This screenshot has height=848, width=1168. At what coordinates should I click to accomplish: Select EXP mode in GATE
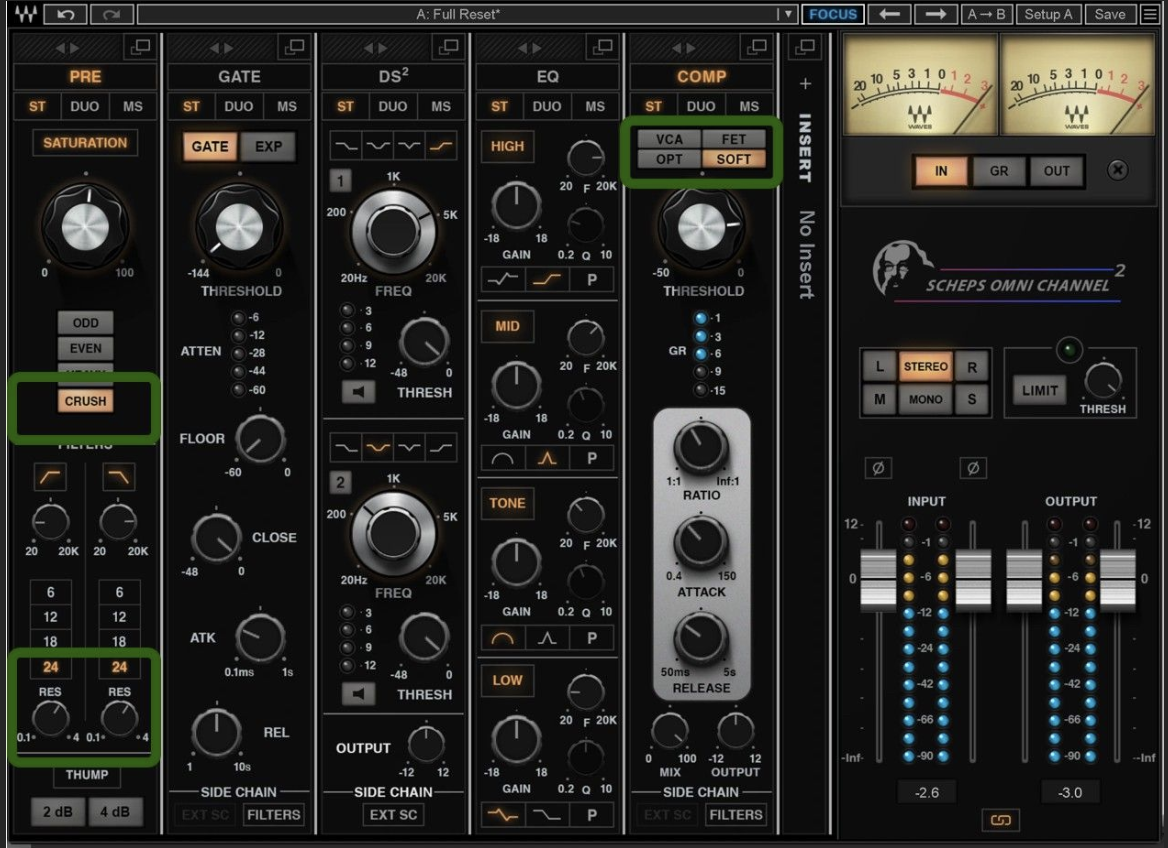tap(268, 146)
